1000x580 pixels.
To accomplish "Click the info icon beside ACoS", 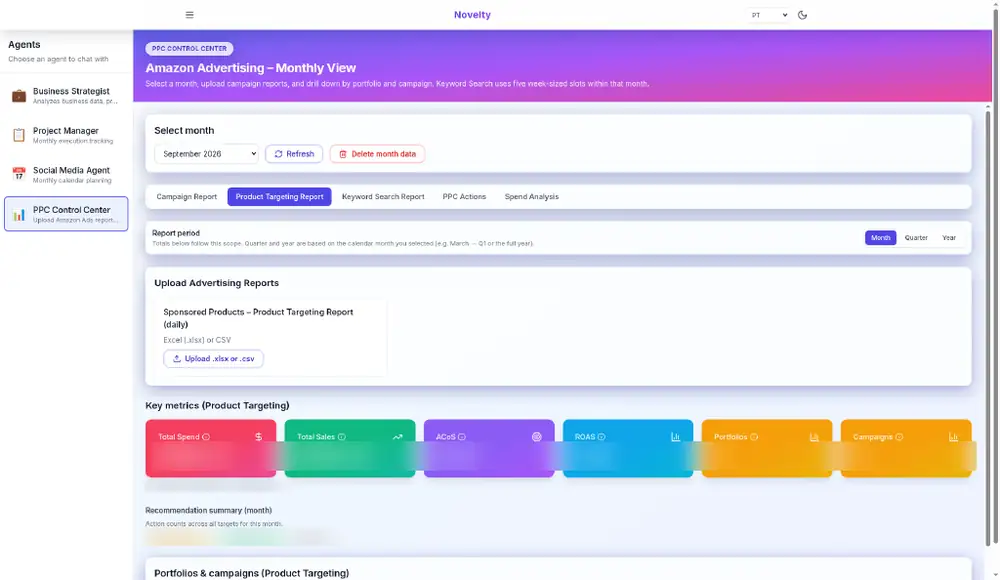I will [x=462, y=437].
